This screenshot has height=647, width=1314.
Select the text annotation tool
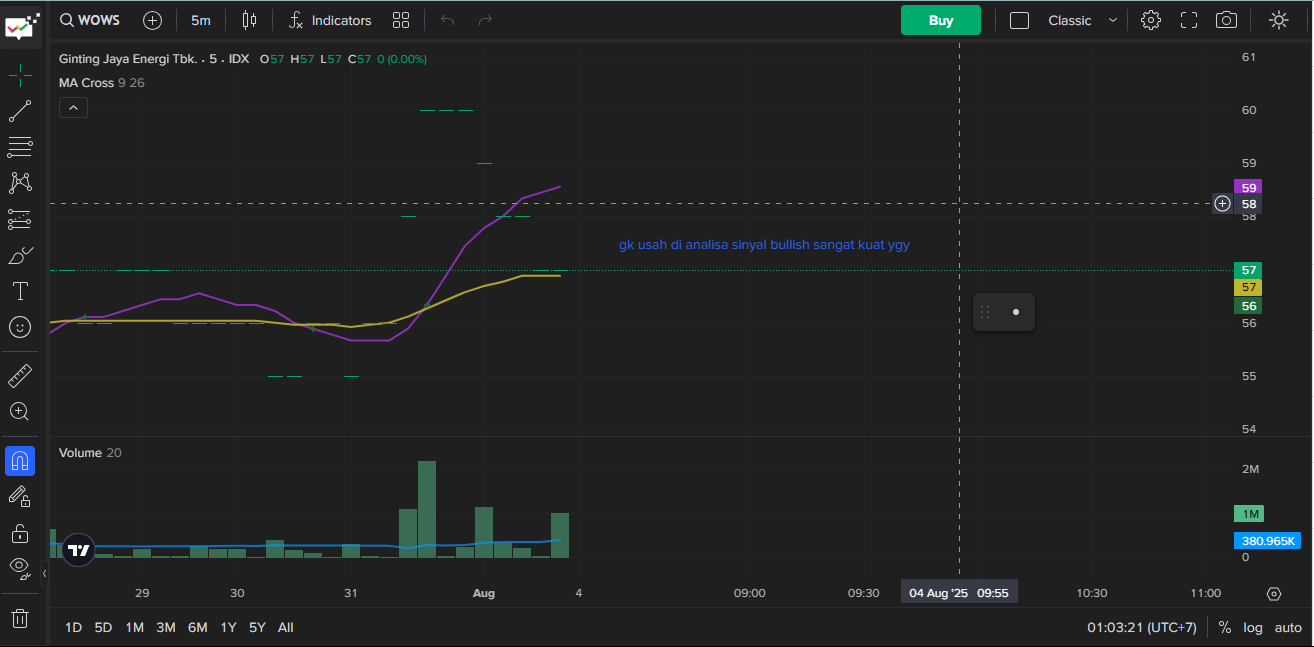20,291
